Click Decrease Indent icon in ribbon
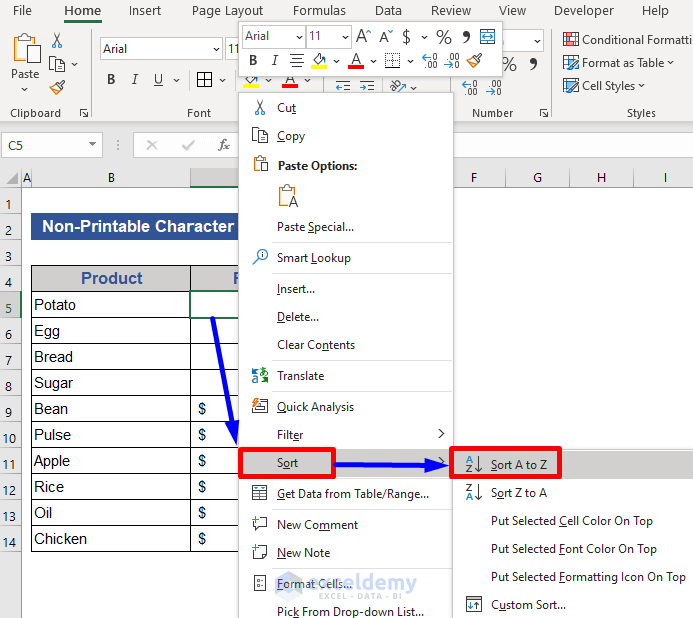The height and width of the screenshot is (618, 693). point(343,85)
